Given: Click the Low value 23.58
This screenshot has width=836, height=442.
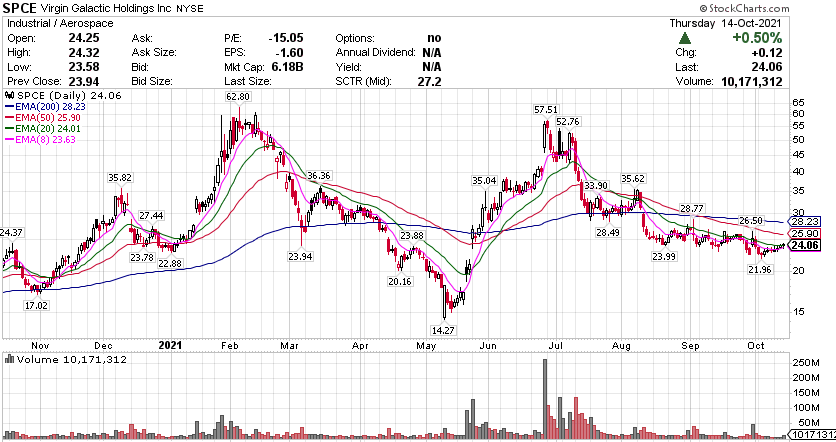Looking at the screenshot, I should 84,67.
